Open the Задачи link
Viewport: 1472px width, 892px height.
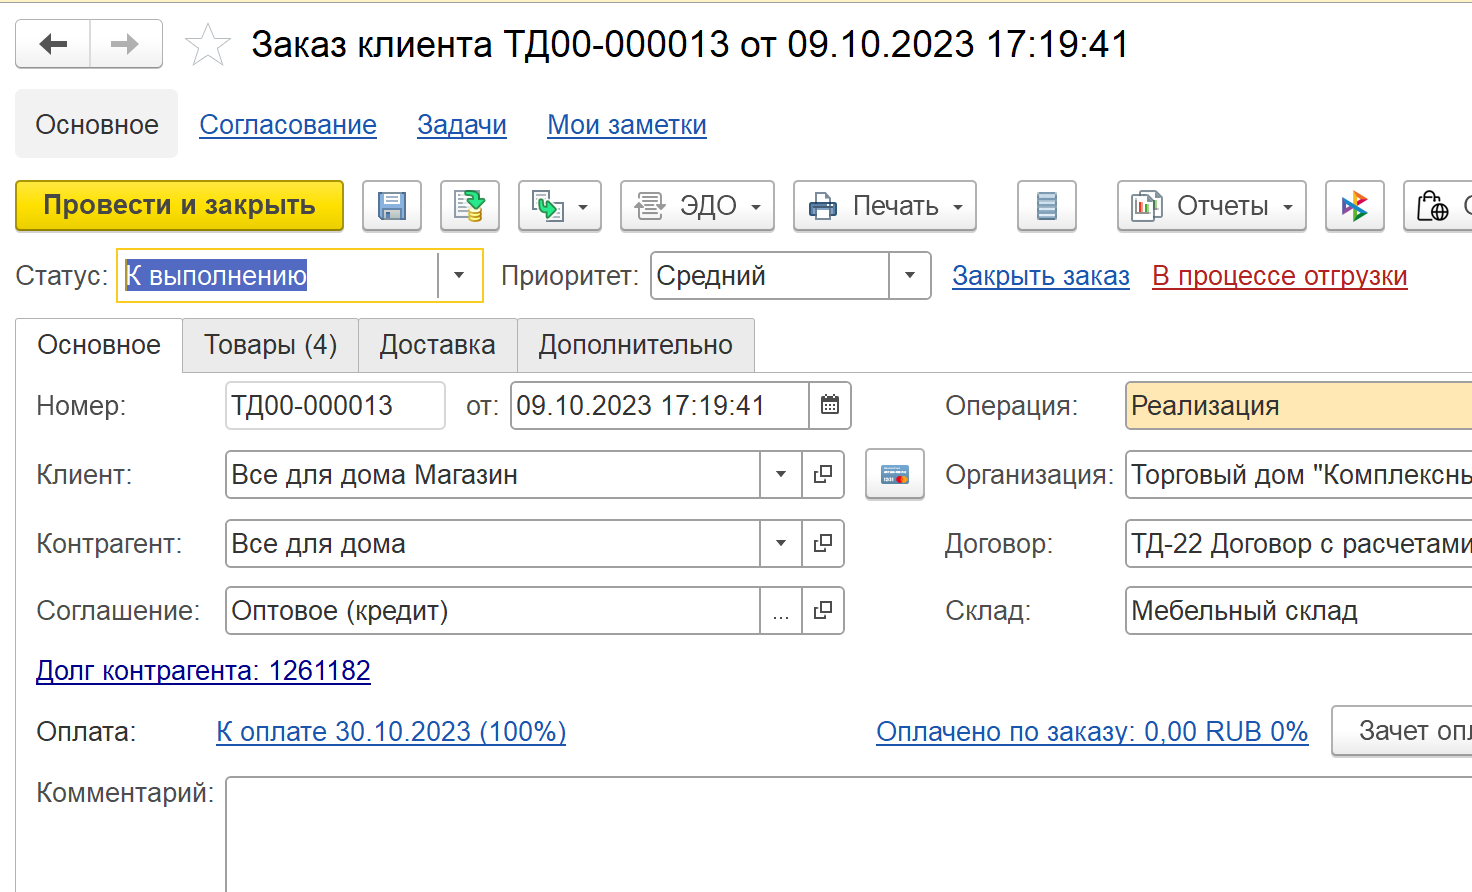[x=462, y=125]
